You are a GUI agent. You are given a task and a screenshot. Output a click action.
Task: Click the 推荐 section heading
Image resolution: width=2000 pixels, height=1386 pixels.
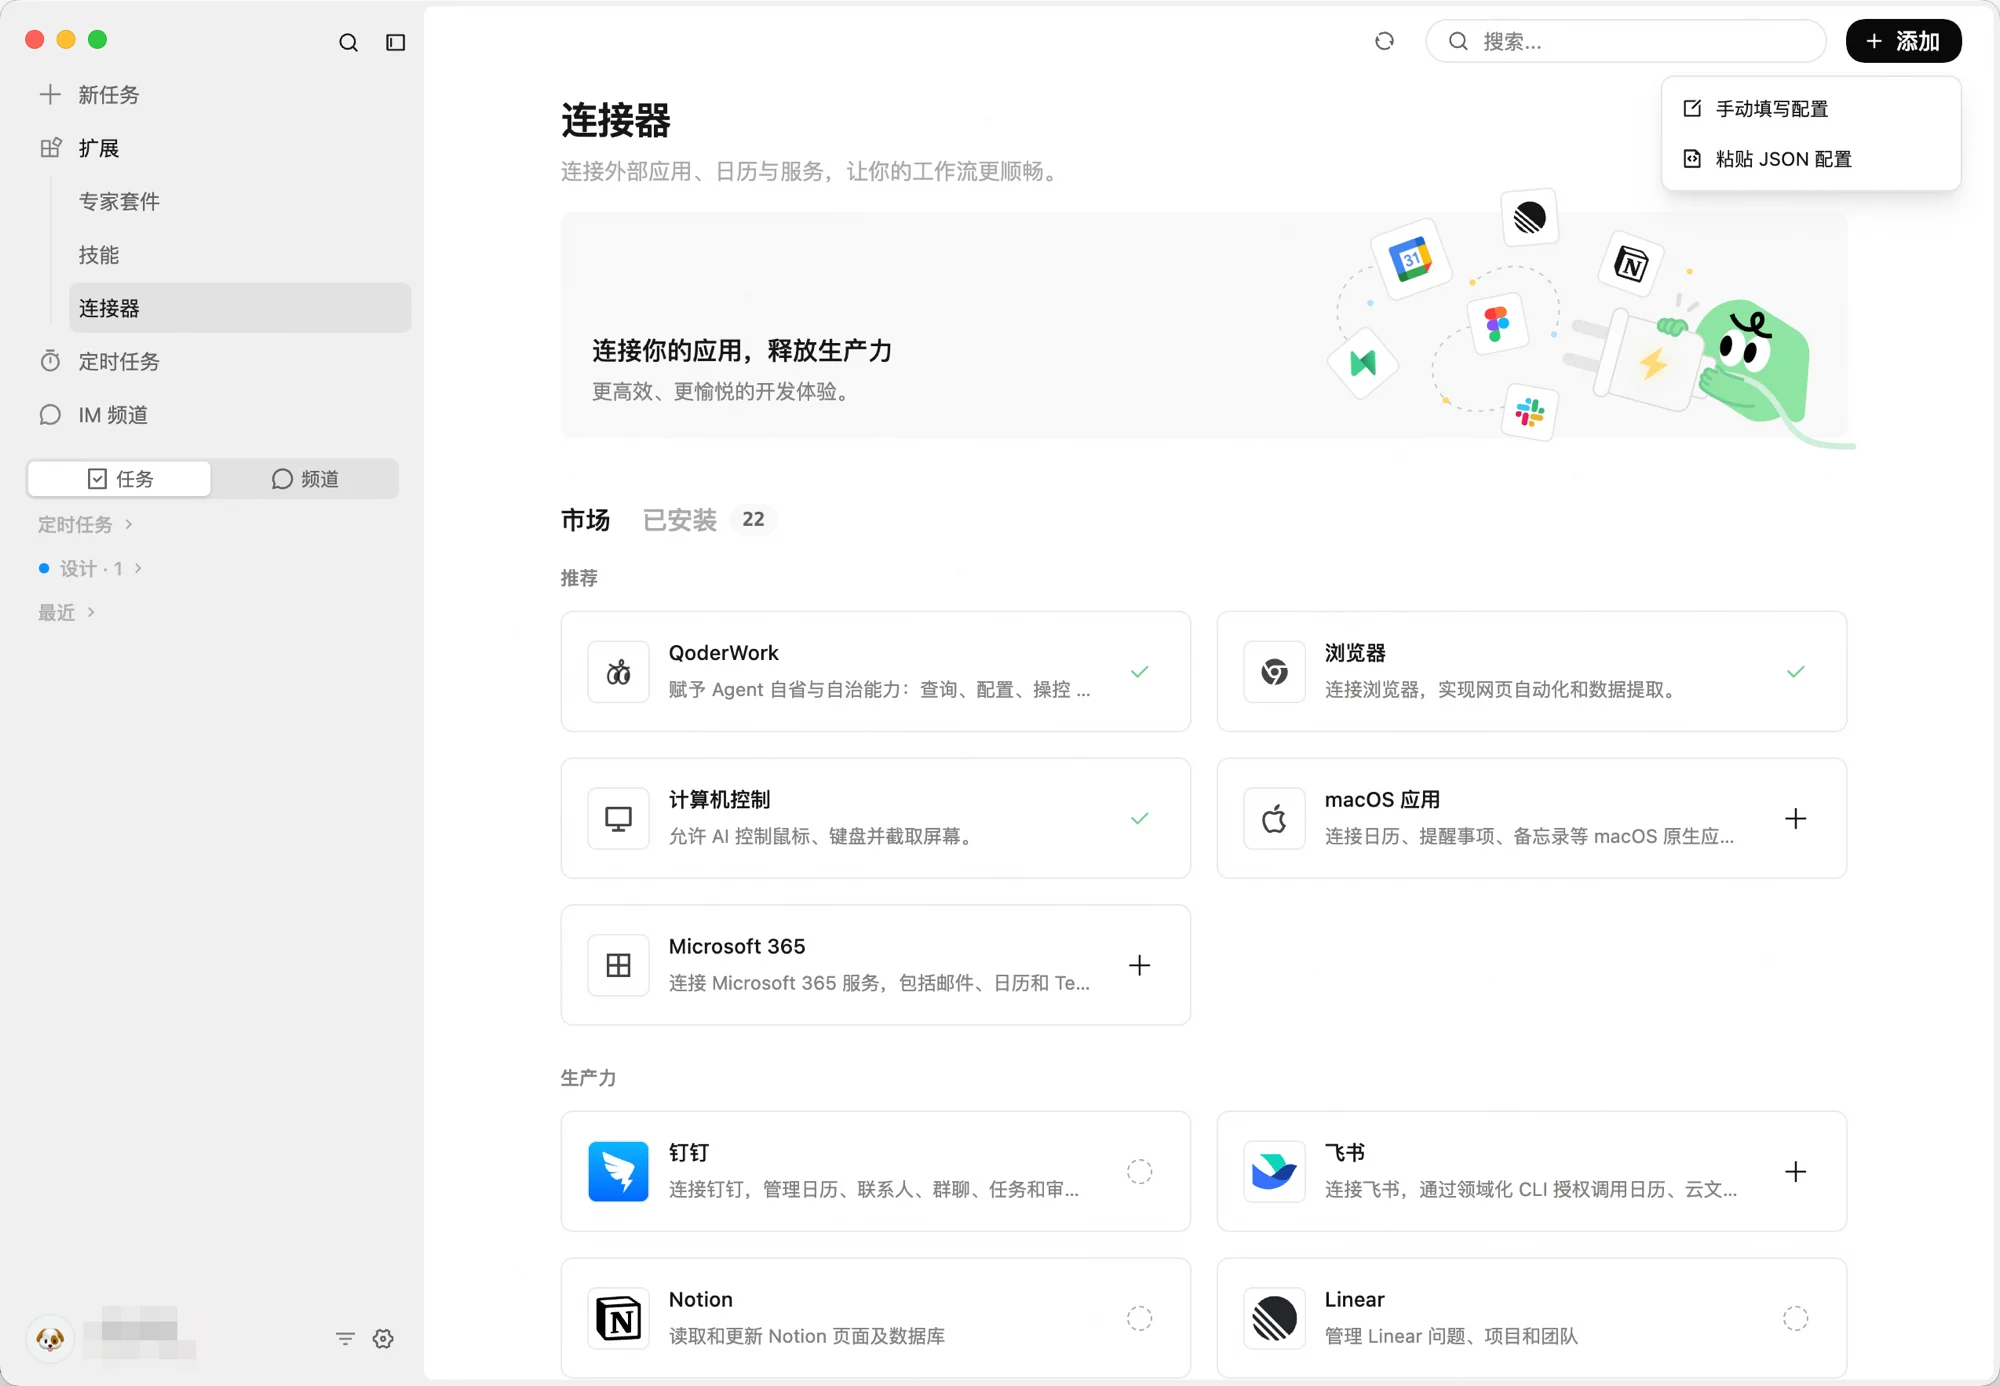(579, 578)
